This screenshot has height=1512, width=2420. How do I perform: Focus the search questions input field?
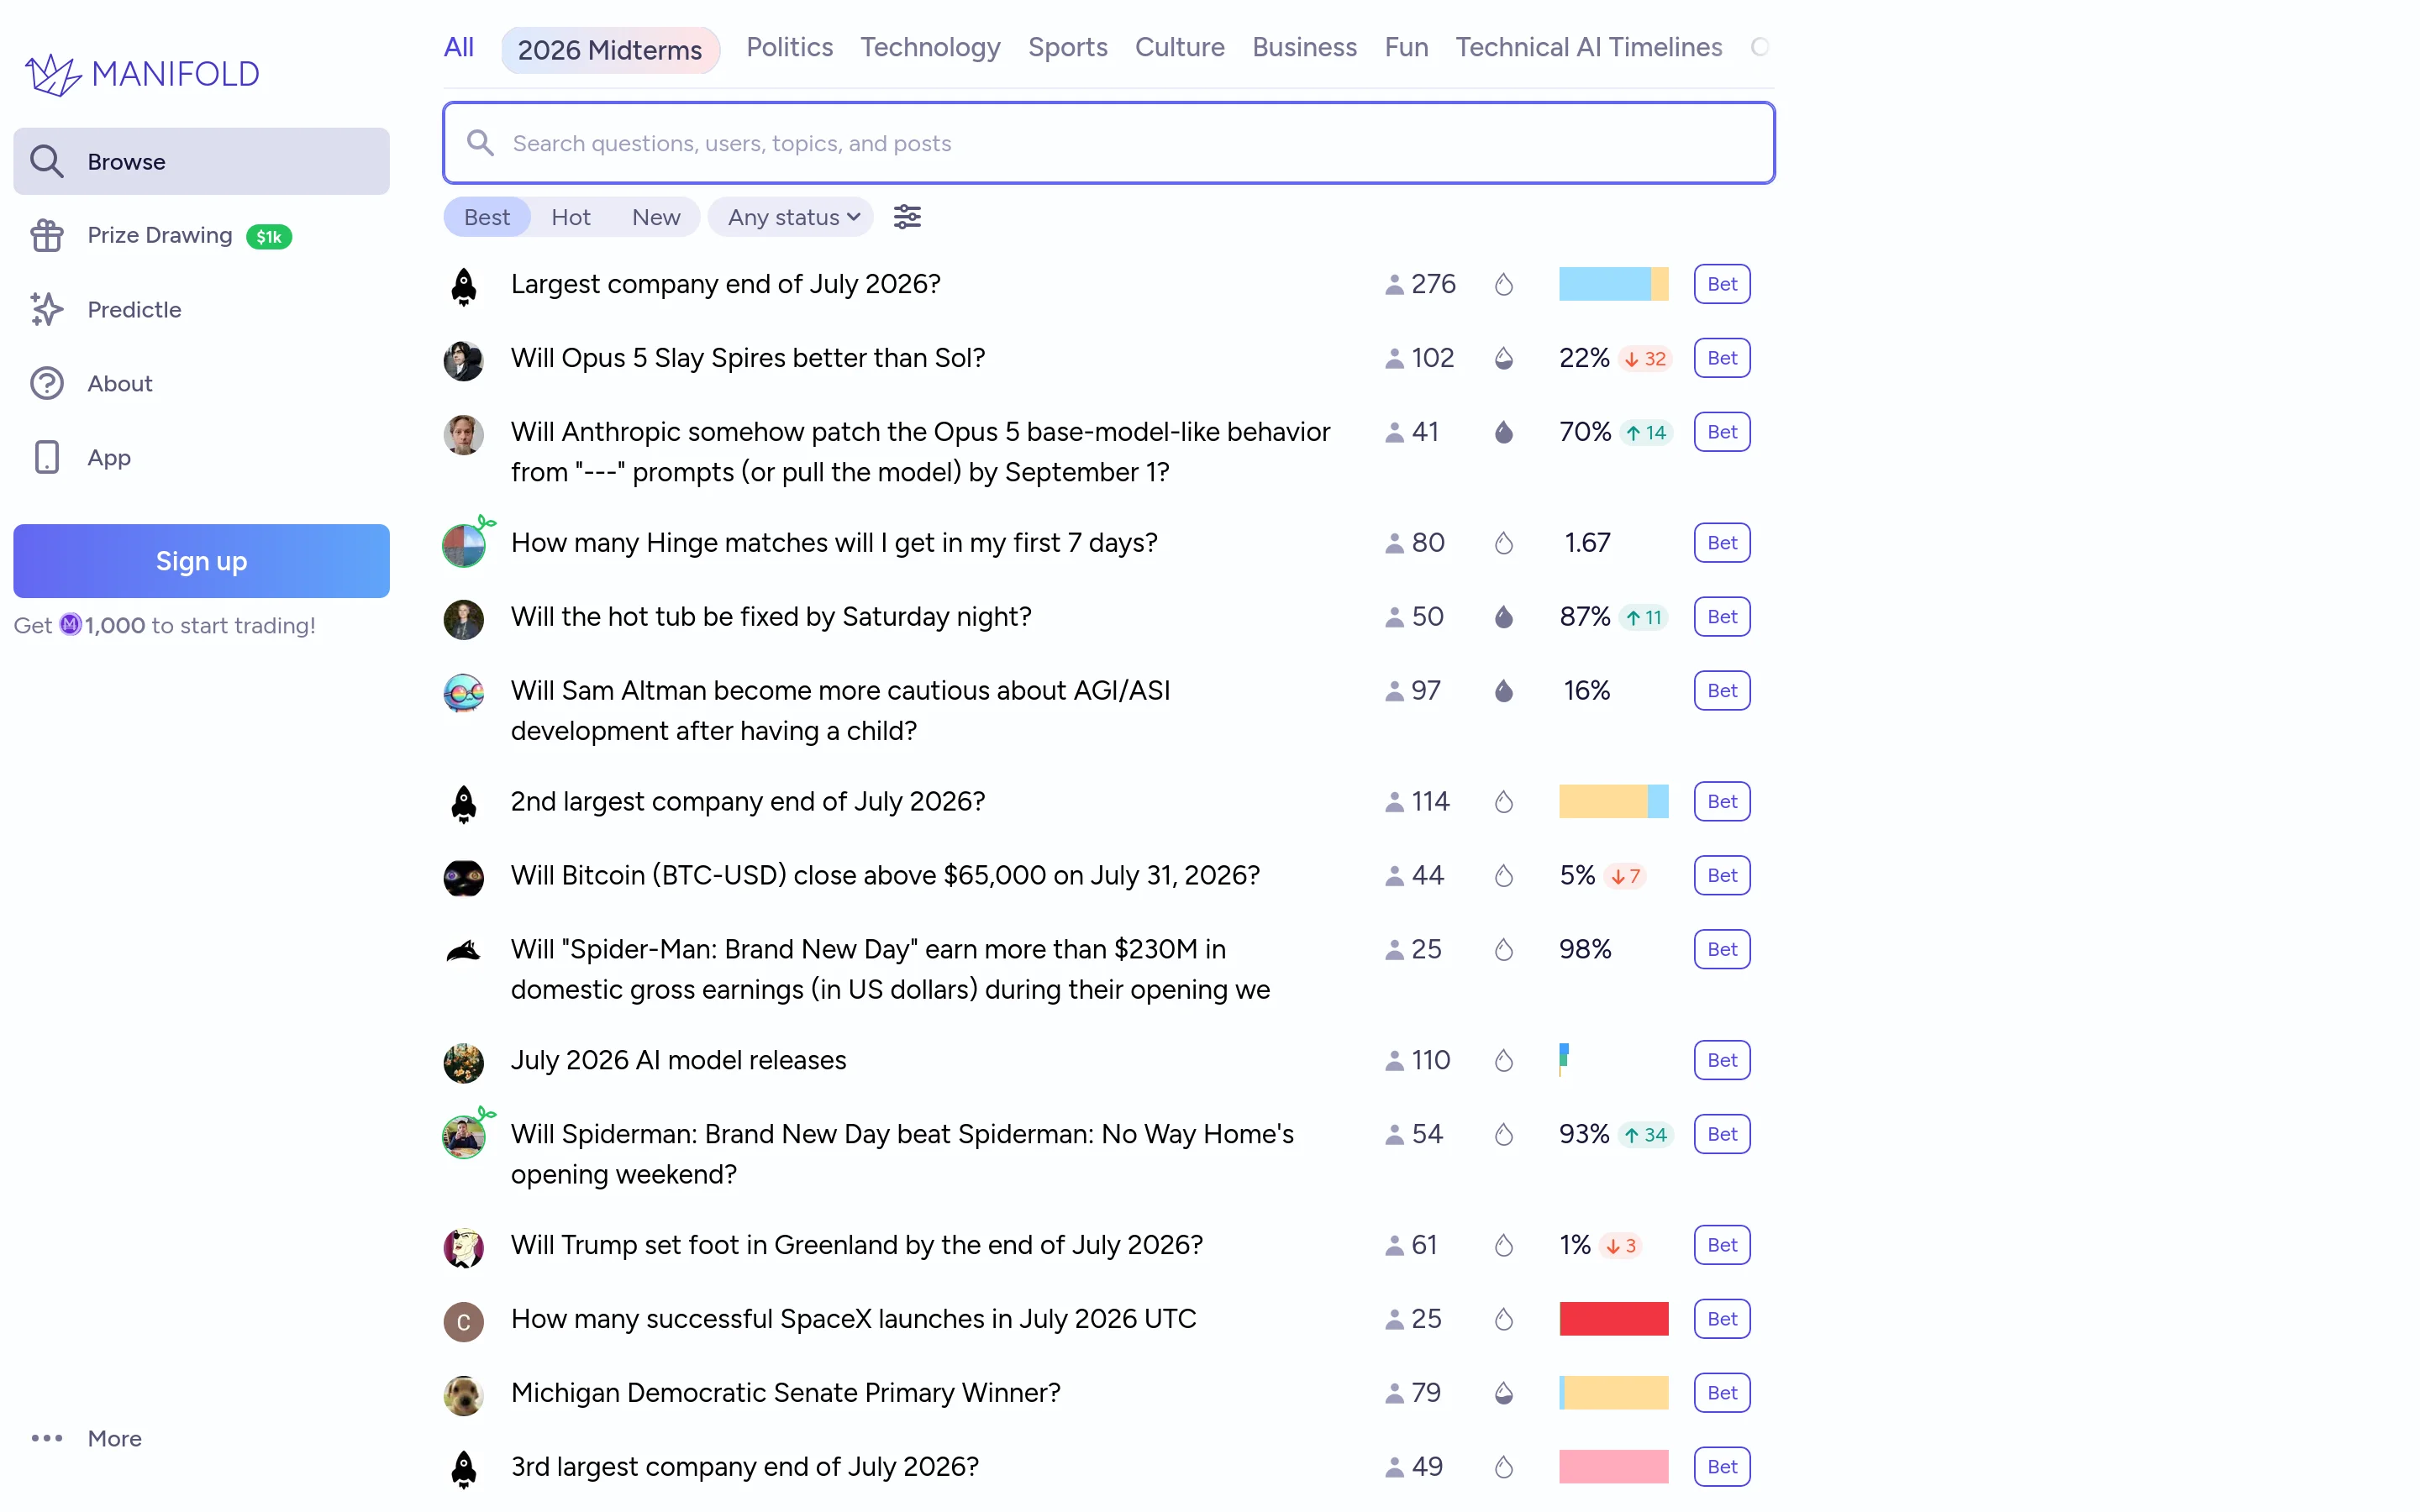[x=1108, y=143]
